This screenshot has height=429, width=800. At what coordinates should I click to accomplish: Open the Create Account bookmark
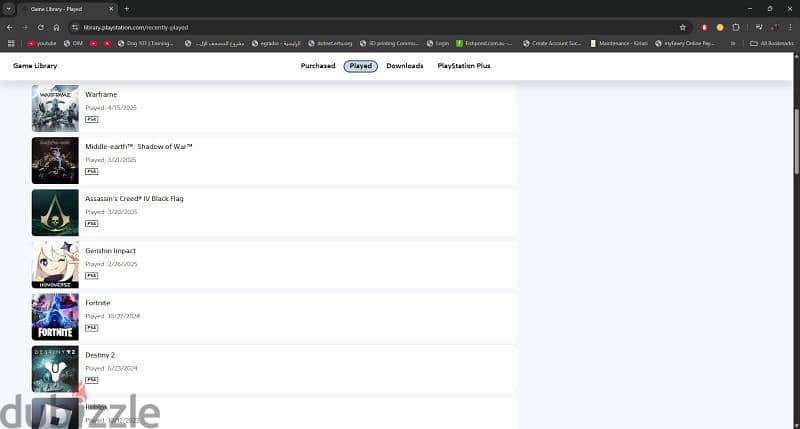tap(552, 44)
